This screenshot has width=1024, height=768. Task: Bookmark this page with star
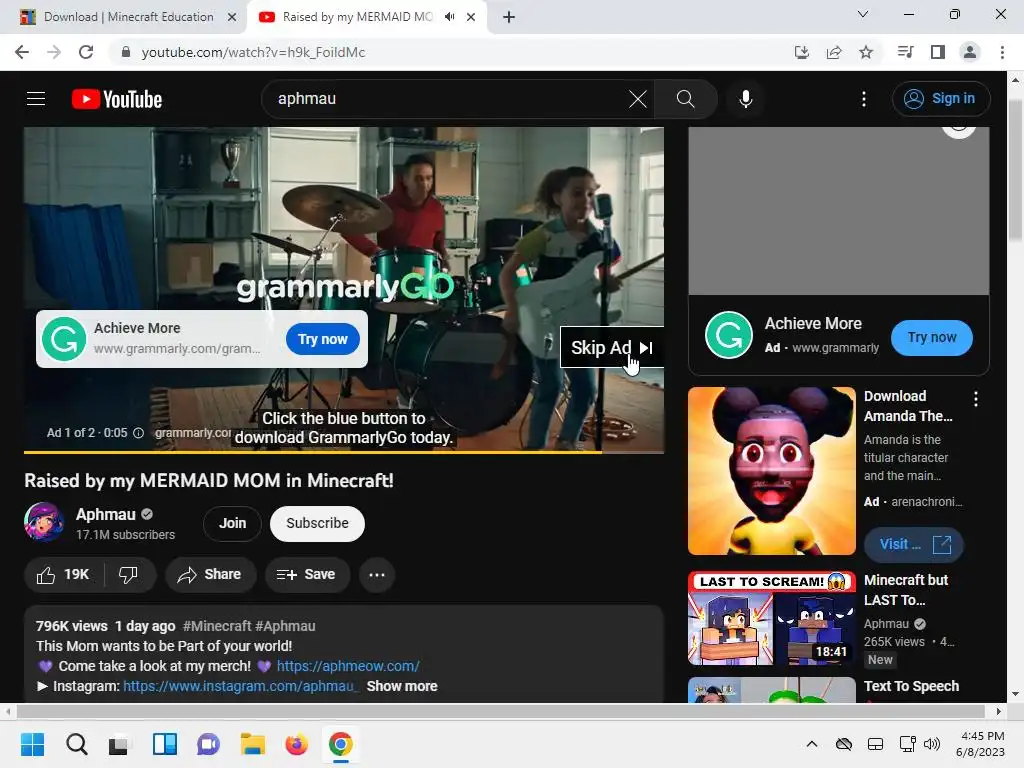866,52
